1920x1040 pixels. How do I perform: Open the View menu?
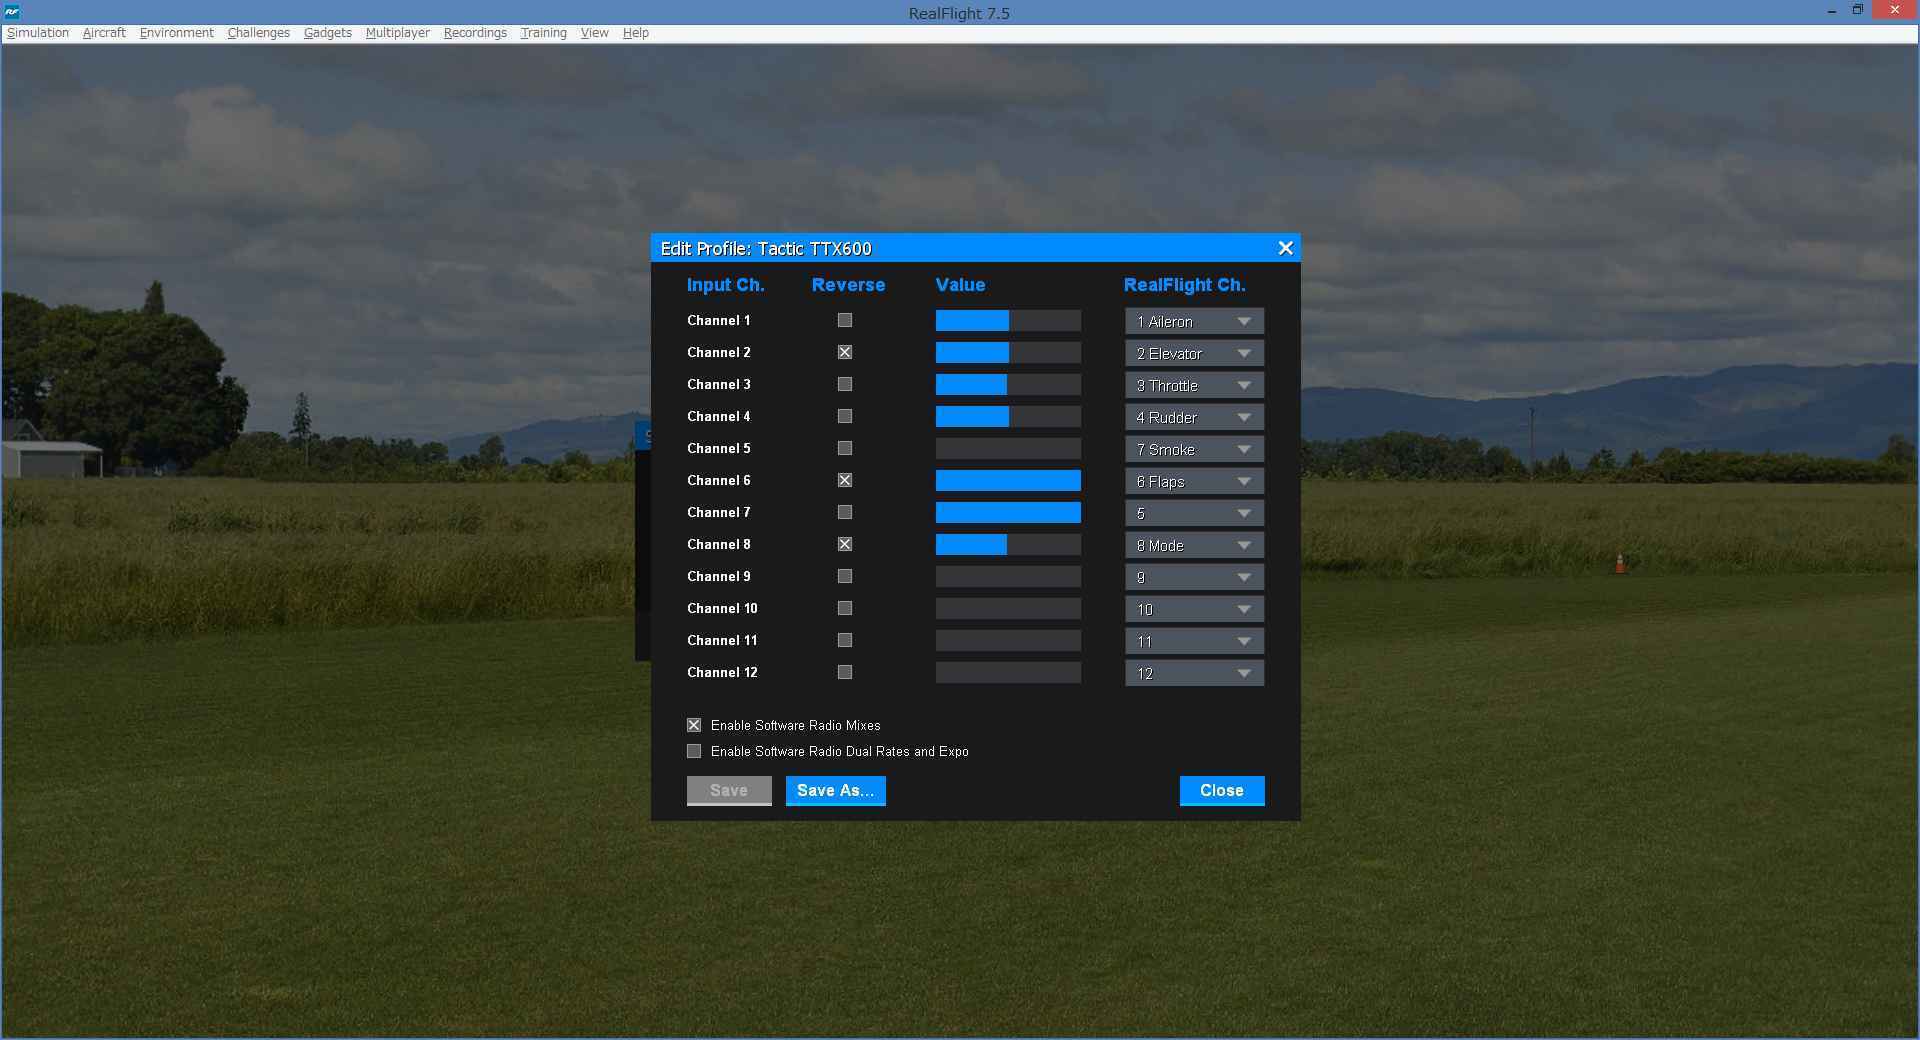coord(594,33)
